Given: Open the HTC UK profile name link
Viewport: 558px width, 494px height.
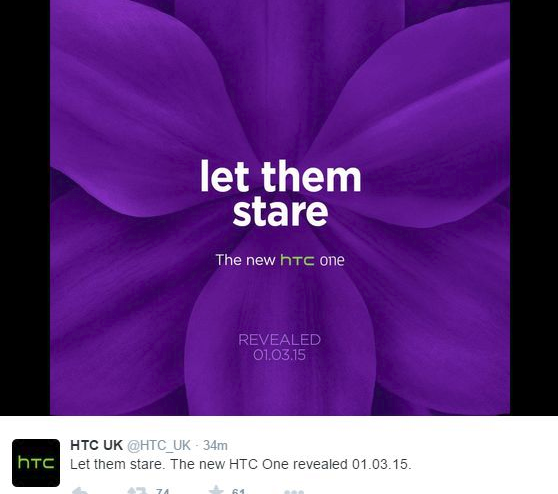Looking at the screenshot, I should point(96,445).
